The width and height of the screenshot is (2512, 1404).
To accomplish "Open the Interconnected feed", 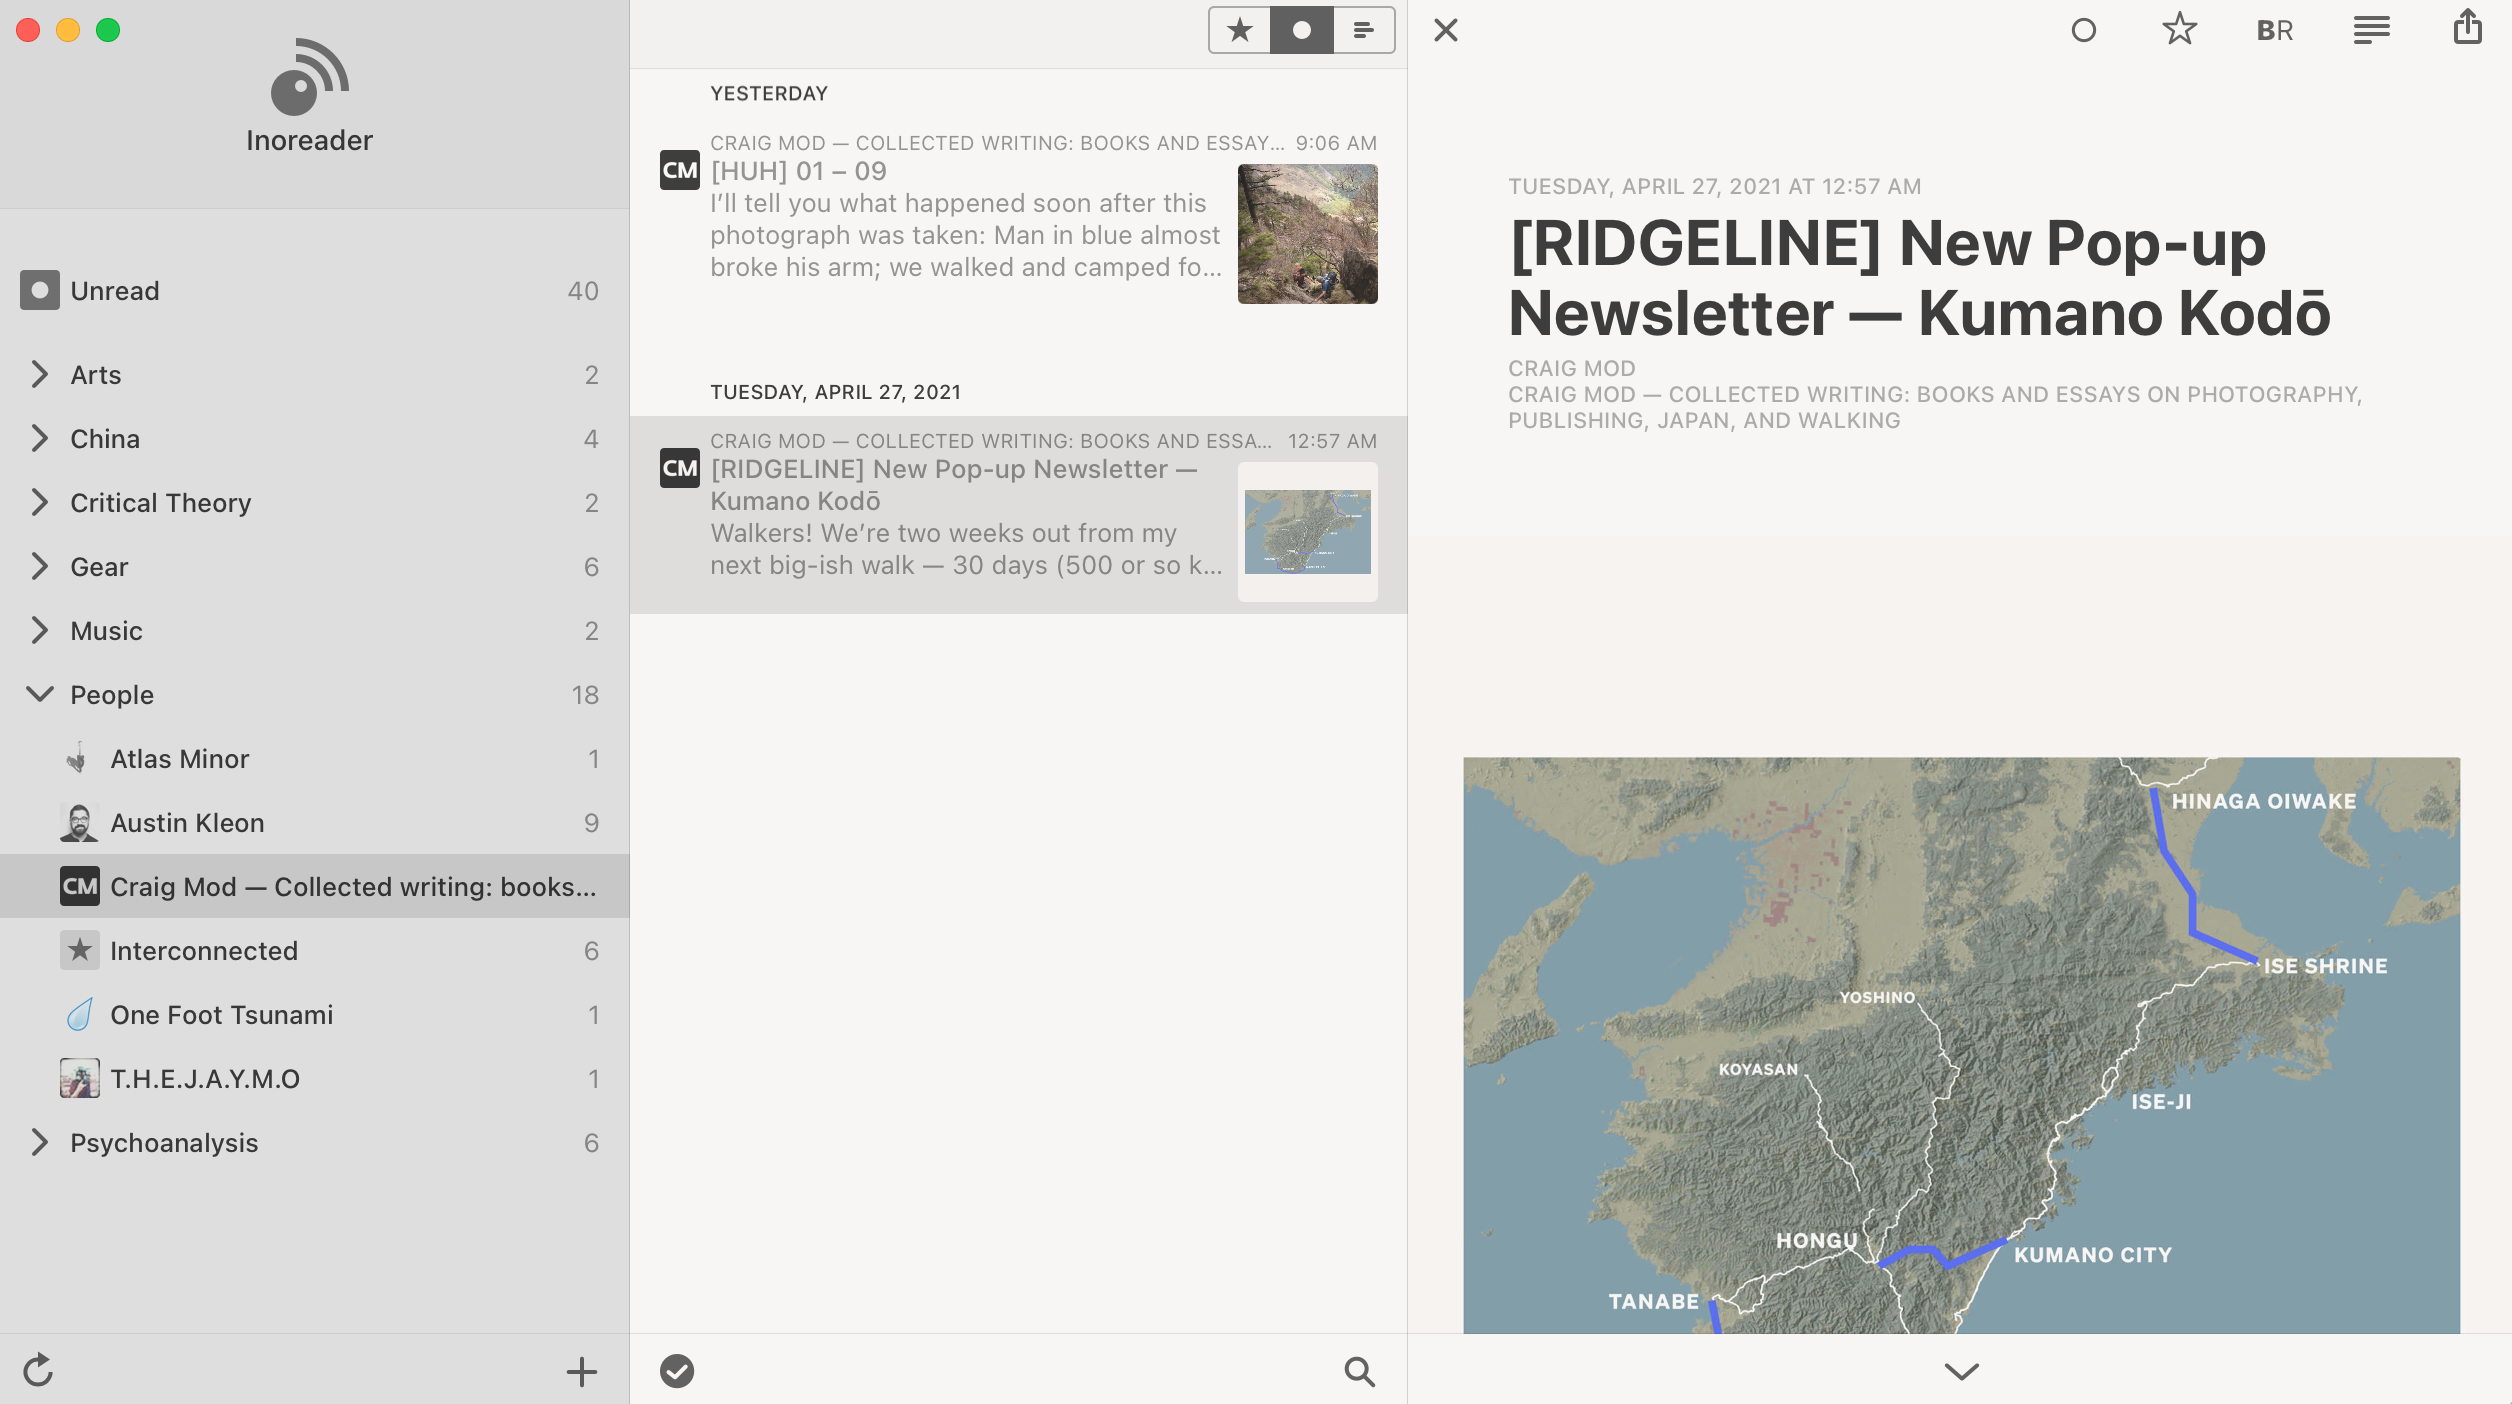I will point(314,950).
